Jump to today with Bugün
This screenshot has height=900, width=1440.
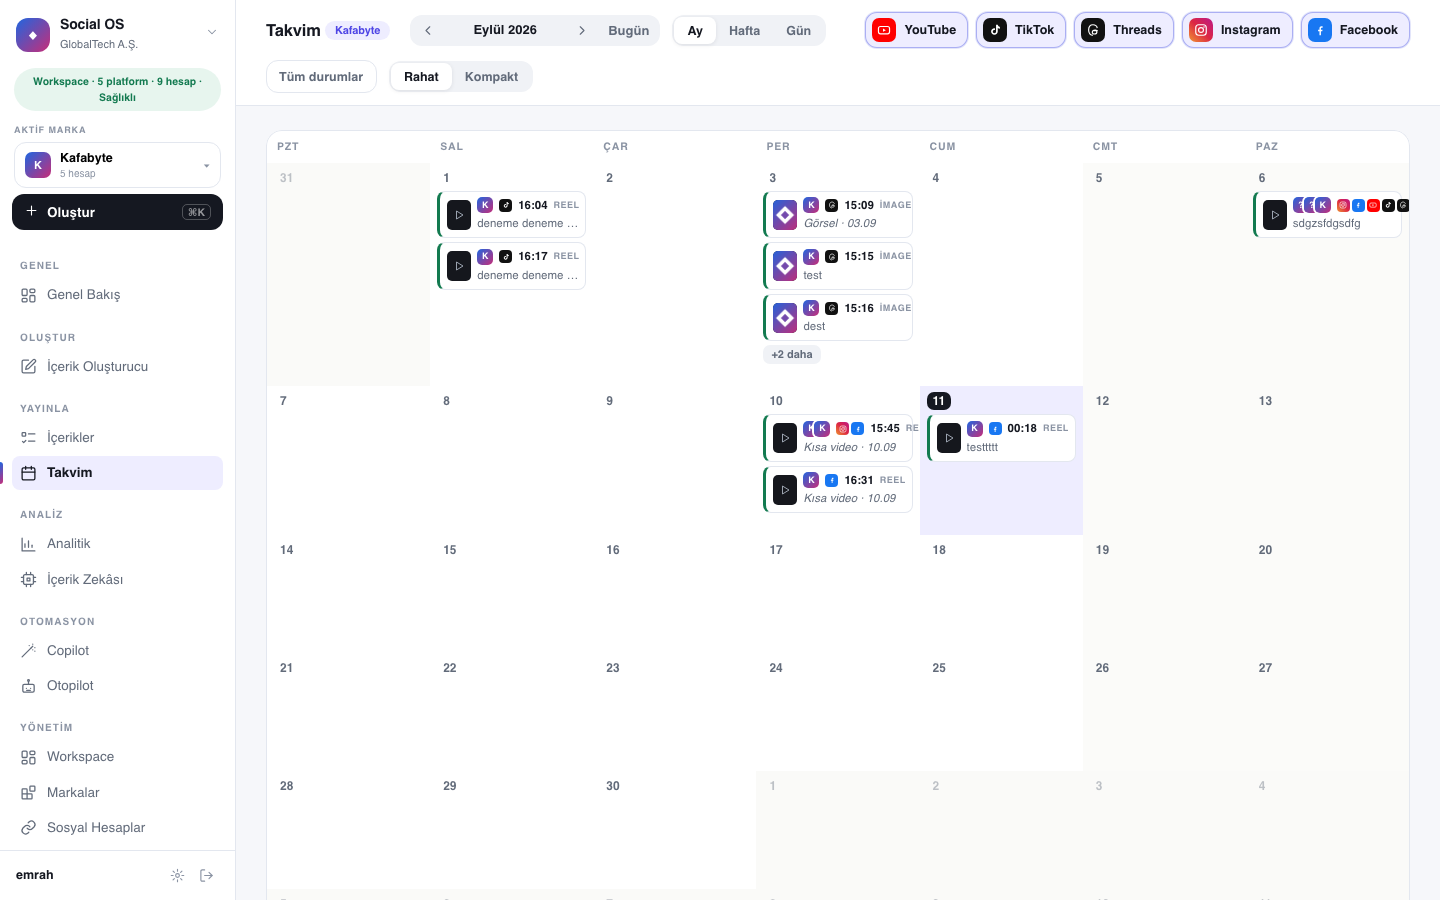[629, 30]
